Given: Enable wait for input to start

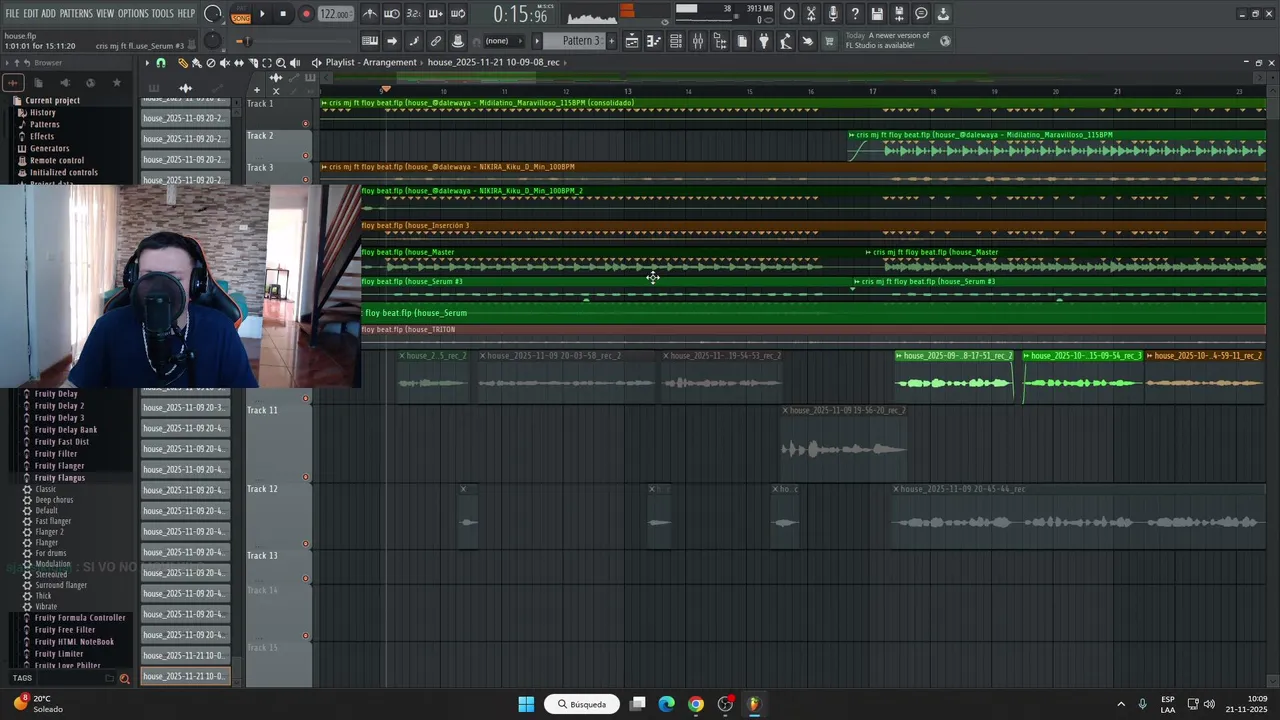Looking at the screenshot, I should coord(392,14).
